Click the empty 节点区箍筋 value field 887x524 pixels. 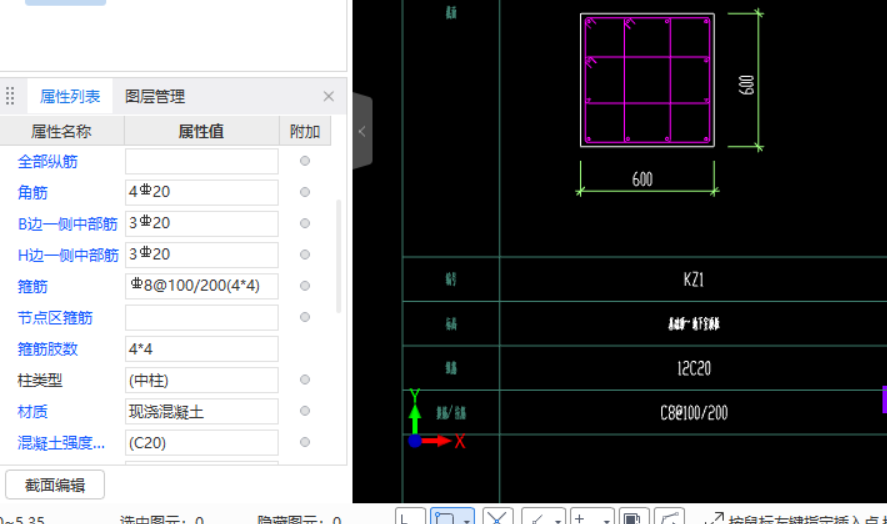click(201, 317)
